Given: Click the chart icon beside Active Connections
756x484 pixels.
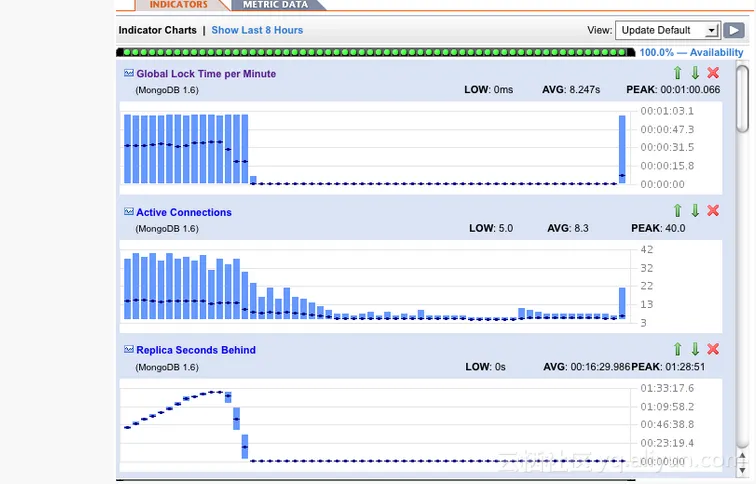Looking at the screenshot, I should click(129, 212).
